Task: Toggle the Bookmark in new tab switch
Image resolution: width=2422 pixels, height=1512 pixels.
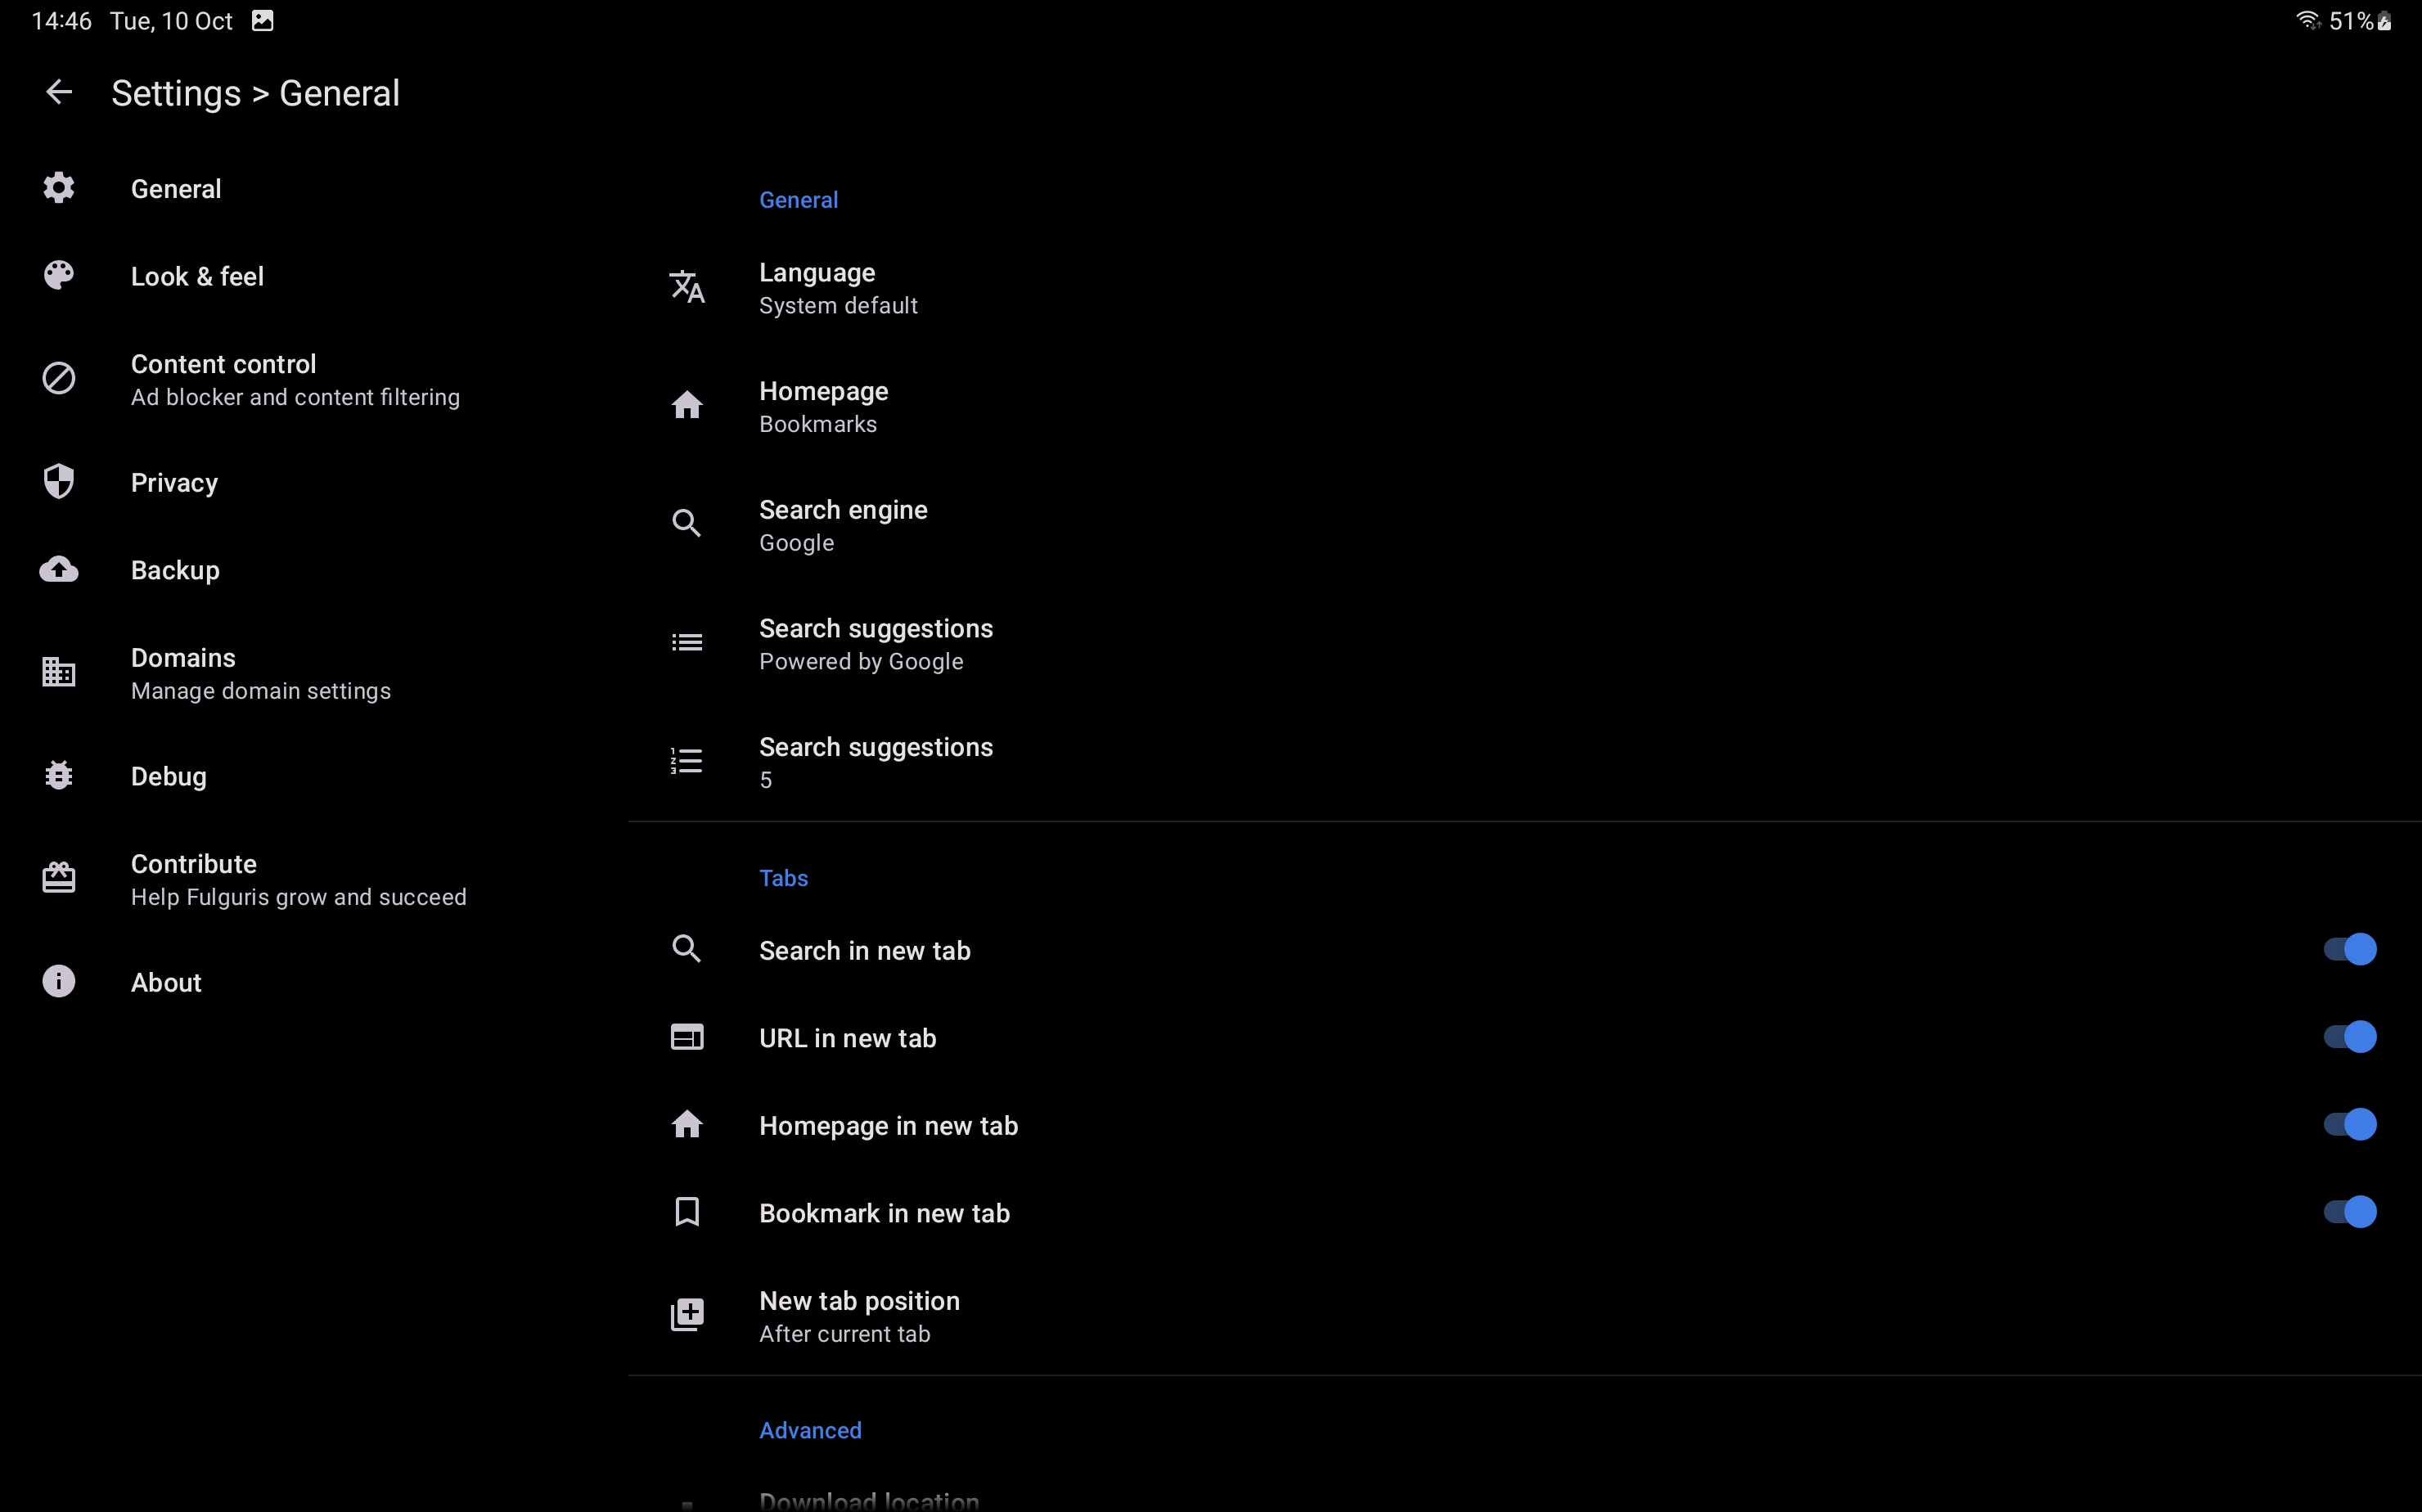Action: coord(2349,1212)
